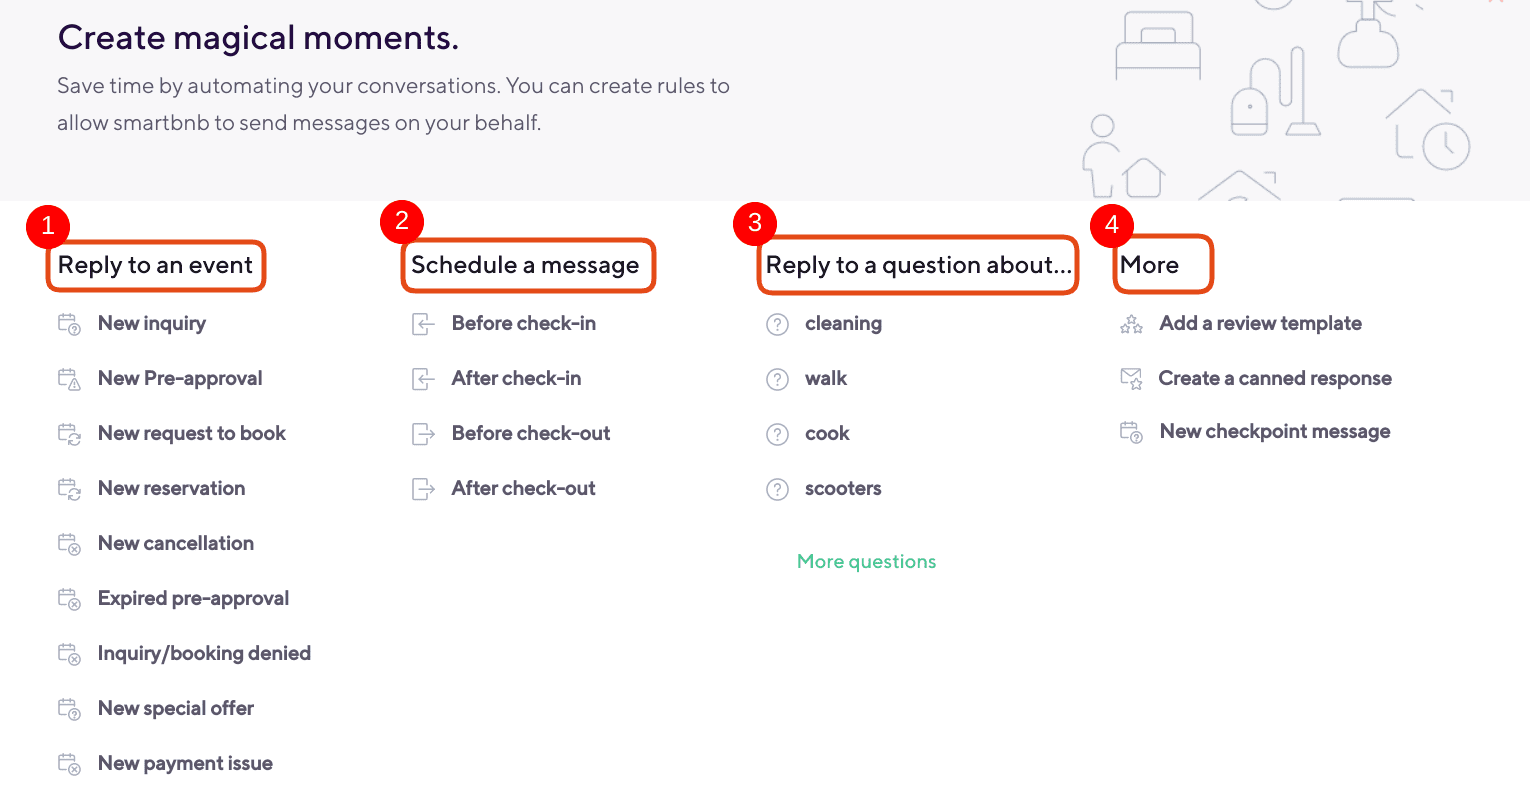Click the question-mark circle icon beside scooters
The image size is (1530, 787).
[x=777, y=489]
